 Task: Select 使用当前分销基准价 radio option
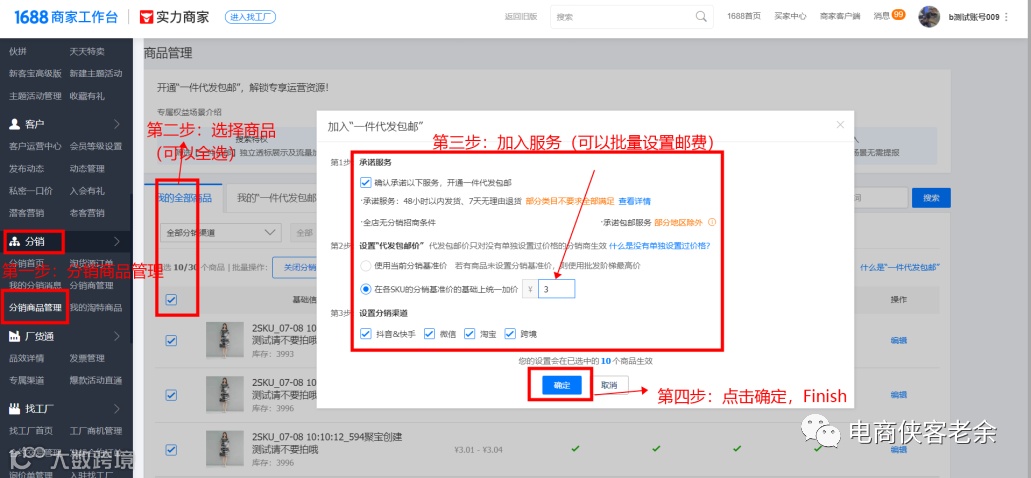(366, 266)
